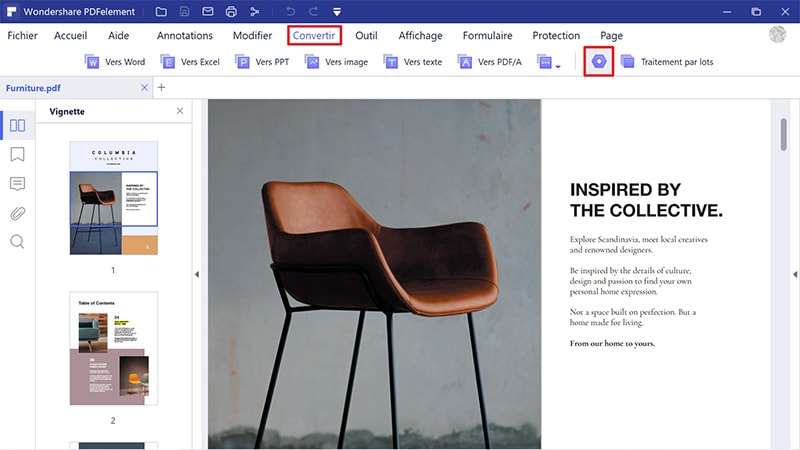
Task: Click Traitement par lots
Action: [x=667, y=62]
